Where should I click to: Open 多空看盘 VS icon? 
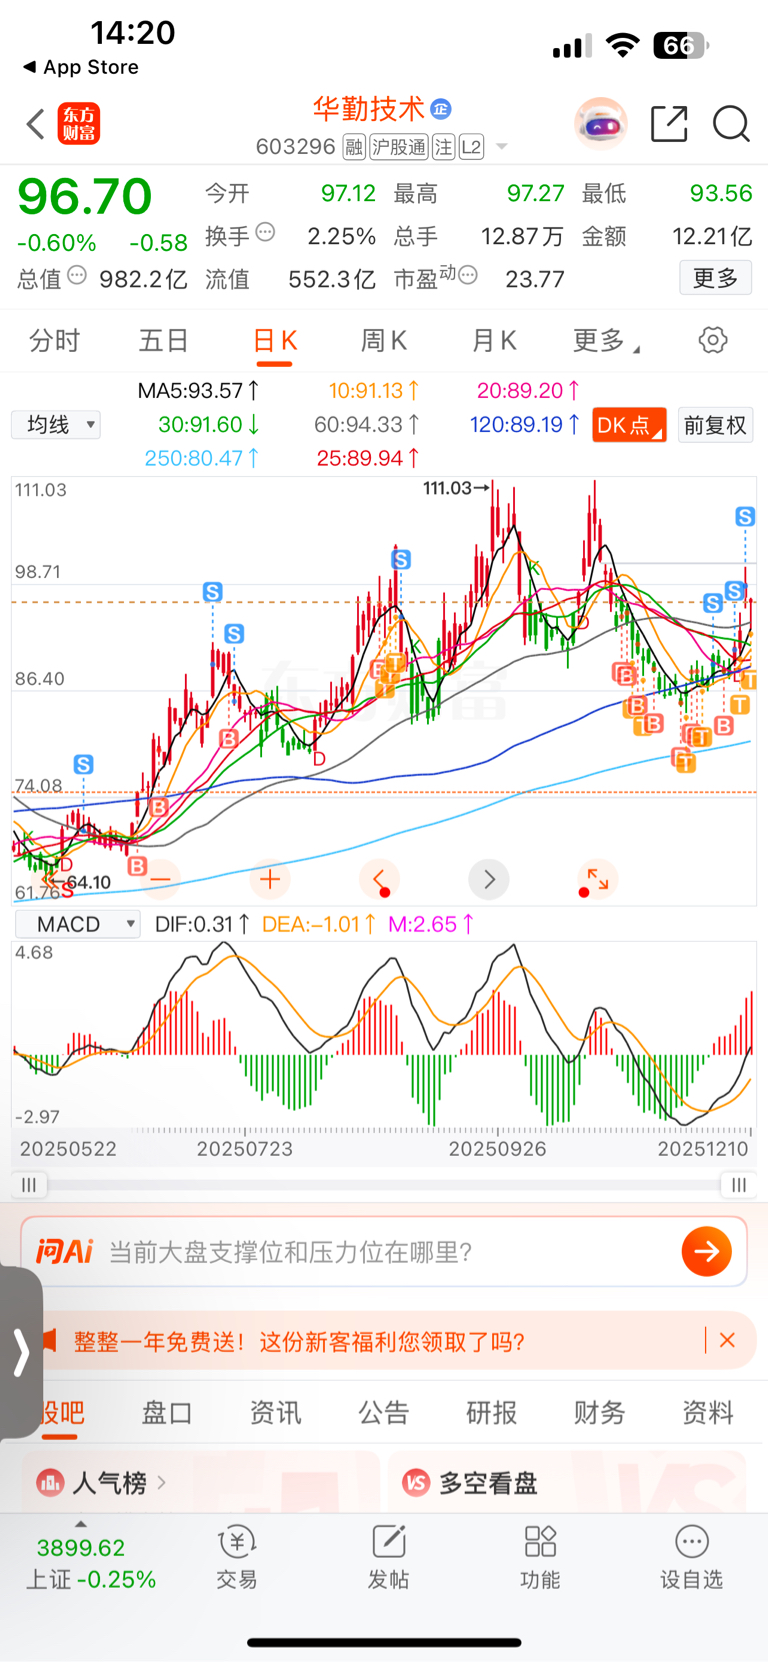pos(416,1482)
